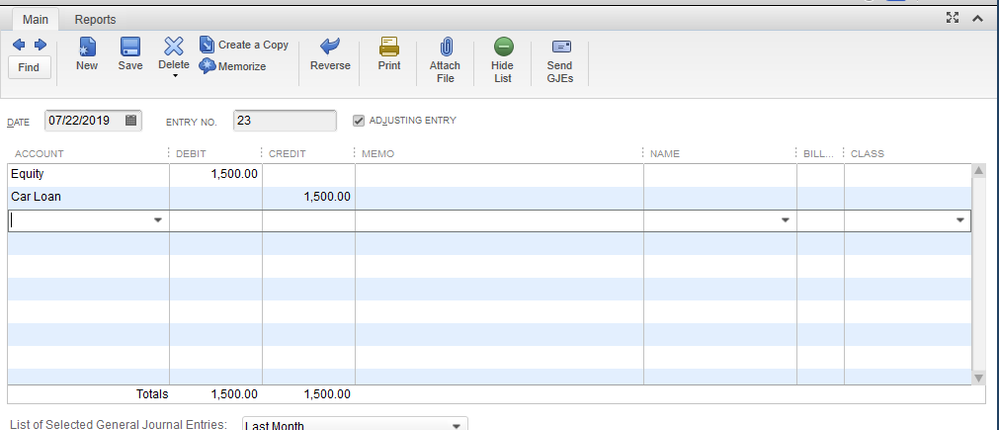Viewport: 999px width, 430px height.
Task: Go to previous journal entry arrow
Action: (x=19, y=45)
